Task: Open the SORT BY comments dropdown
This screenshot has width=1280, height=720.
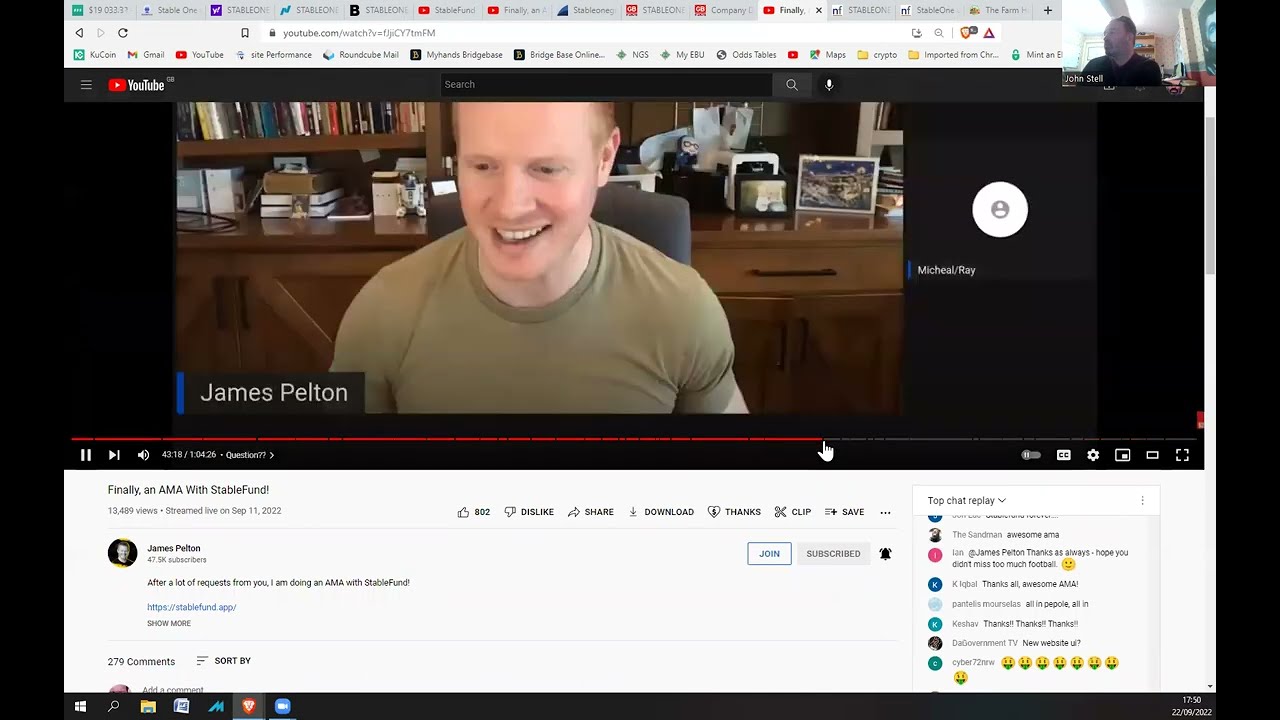Action: coord(224,661)
